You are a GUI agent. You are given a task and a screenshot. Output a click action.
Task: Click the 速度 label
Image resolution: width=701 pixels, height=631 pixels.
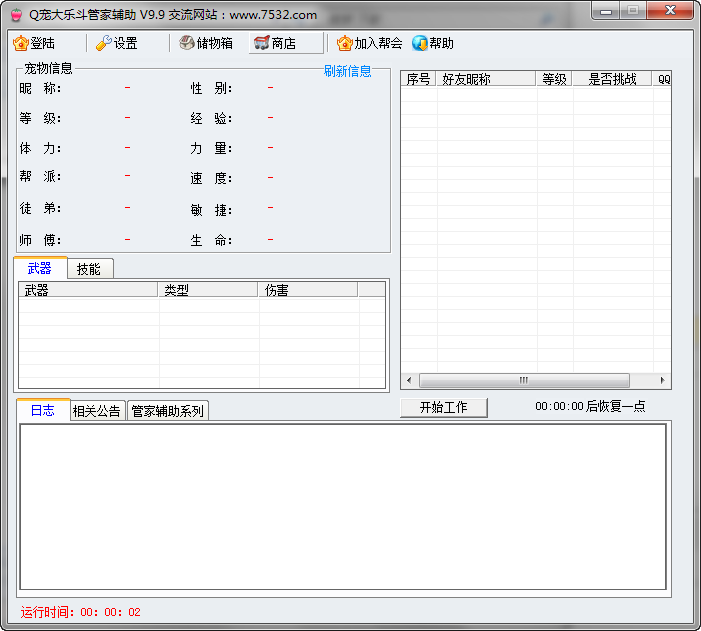[x=211, y=178]
